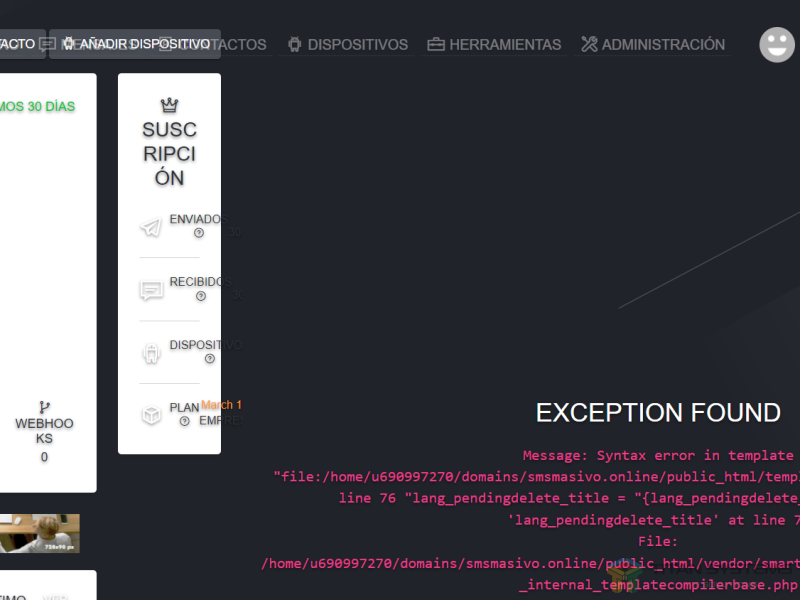This screenshot has height=600, width=800.
Task: Click the crown icon above Suscripción
Action: (169, 105)
